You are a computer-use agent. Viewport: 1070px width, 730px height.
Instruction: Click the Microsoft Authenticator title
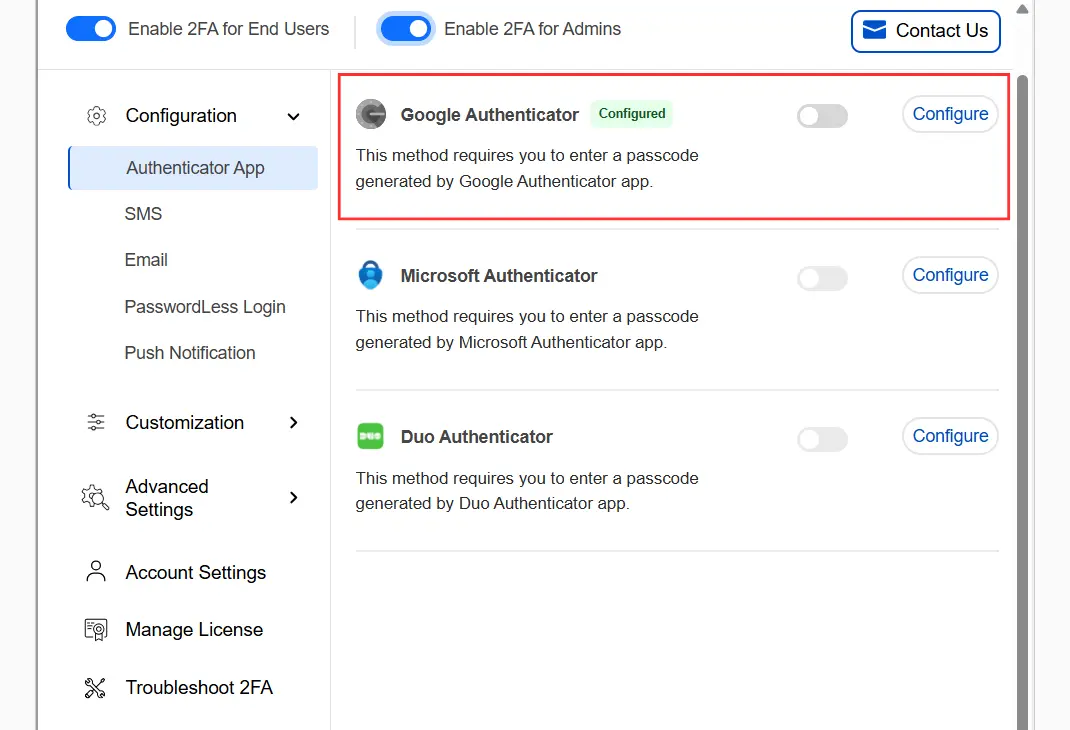[499, 276]
